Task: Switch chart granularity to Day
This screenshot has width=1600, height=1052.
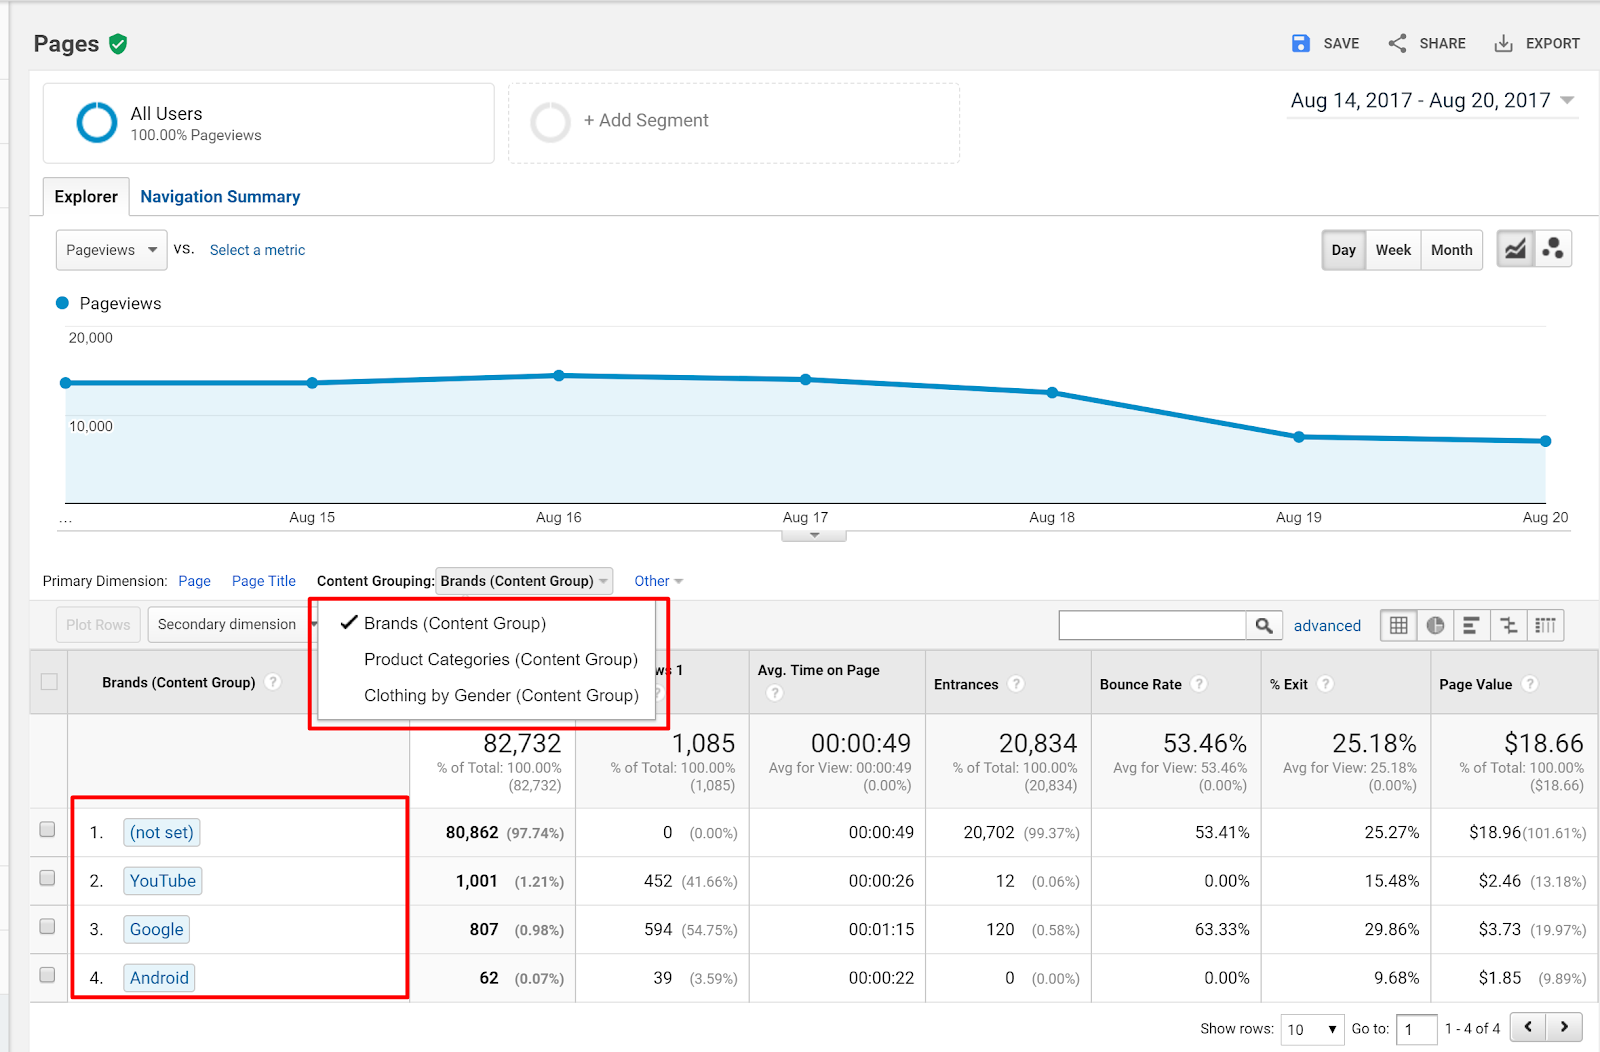Action: 1343,250
